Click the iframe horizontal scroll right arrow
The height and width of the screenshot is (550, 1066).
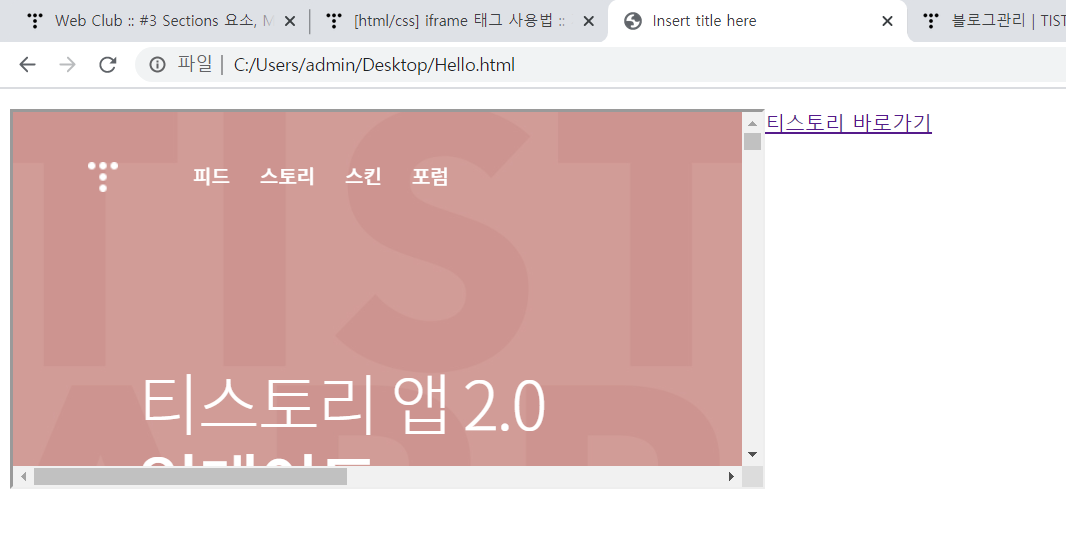732,477
